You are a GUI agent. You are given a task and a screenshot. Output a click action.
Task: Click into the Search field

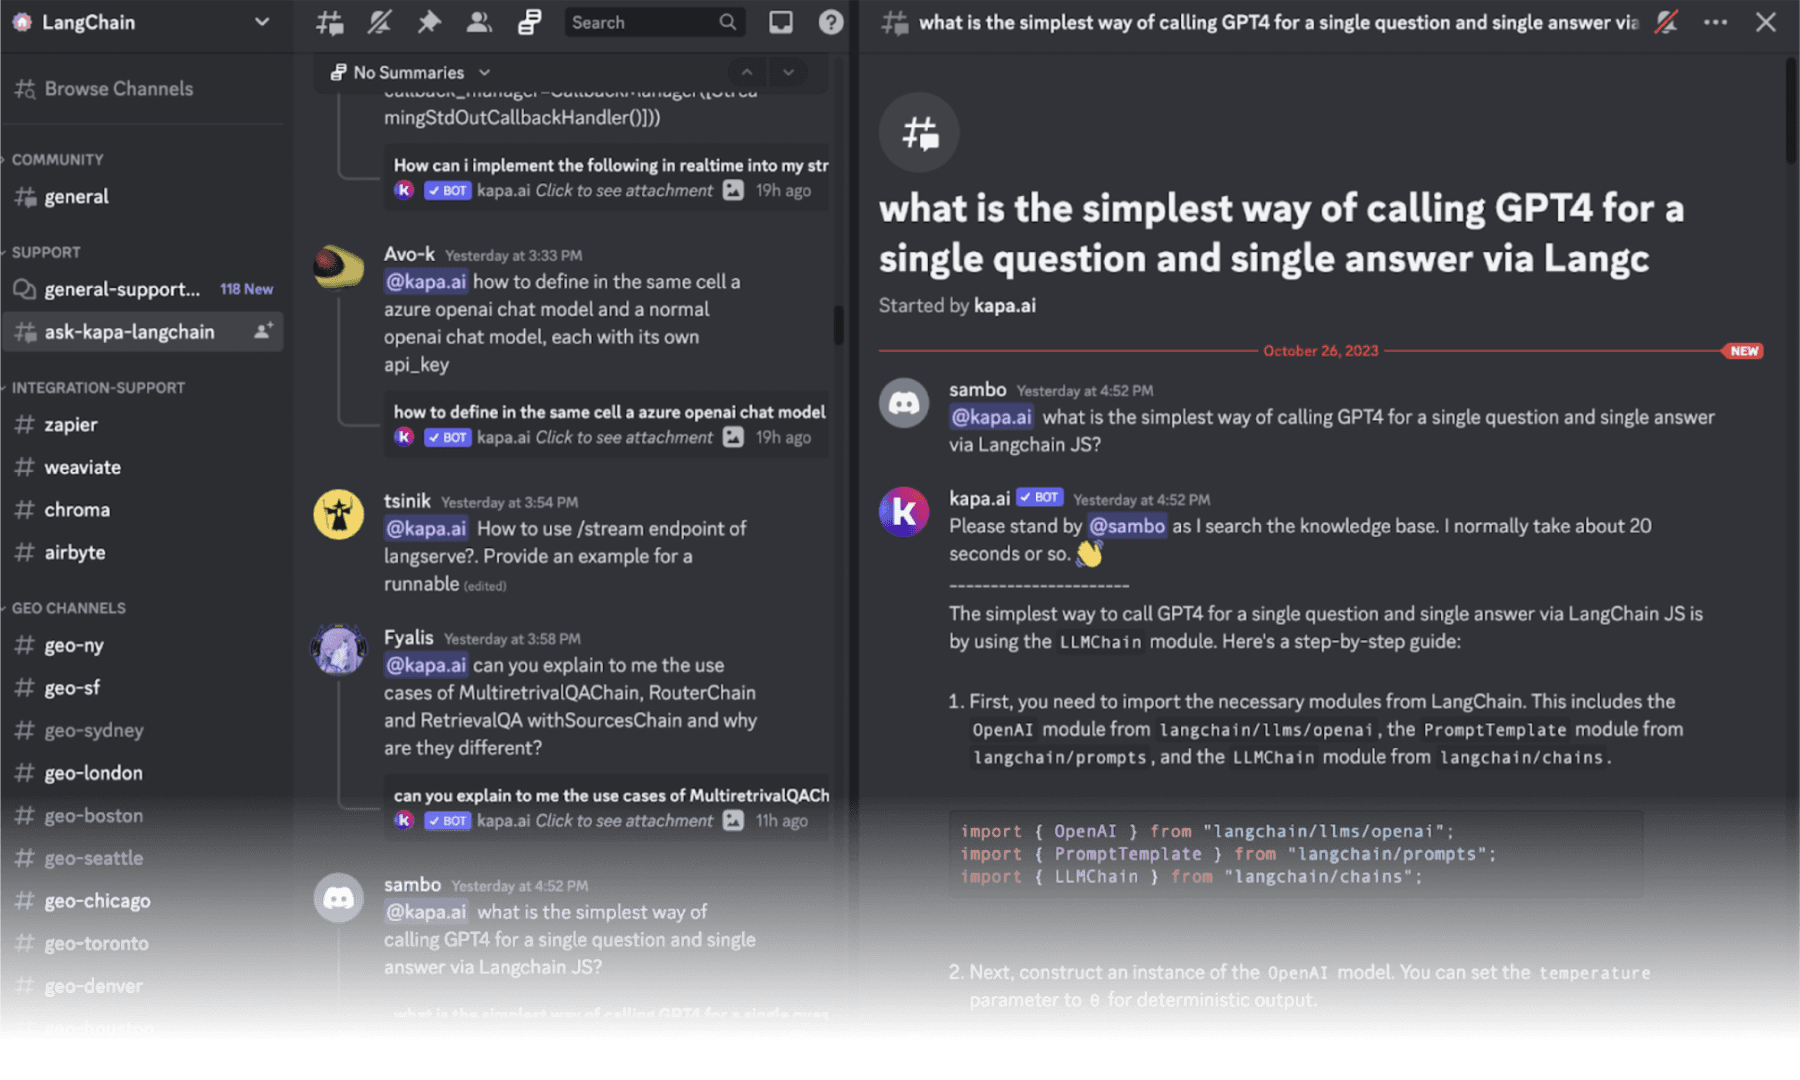pos(655,22)
